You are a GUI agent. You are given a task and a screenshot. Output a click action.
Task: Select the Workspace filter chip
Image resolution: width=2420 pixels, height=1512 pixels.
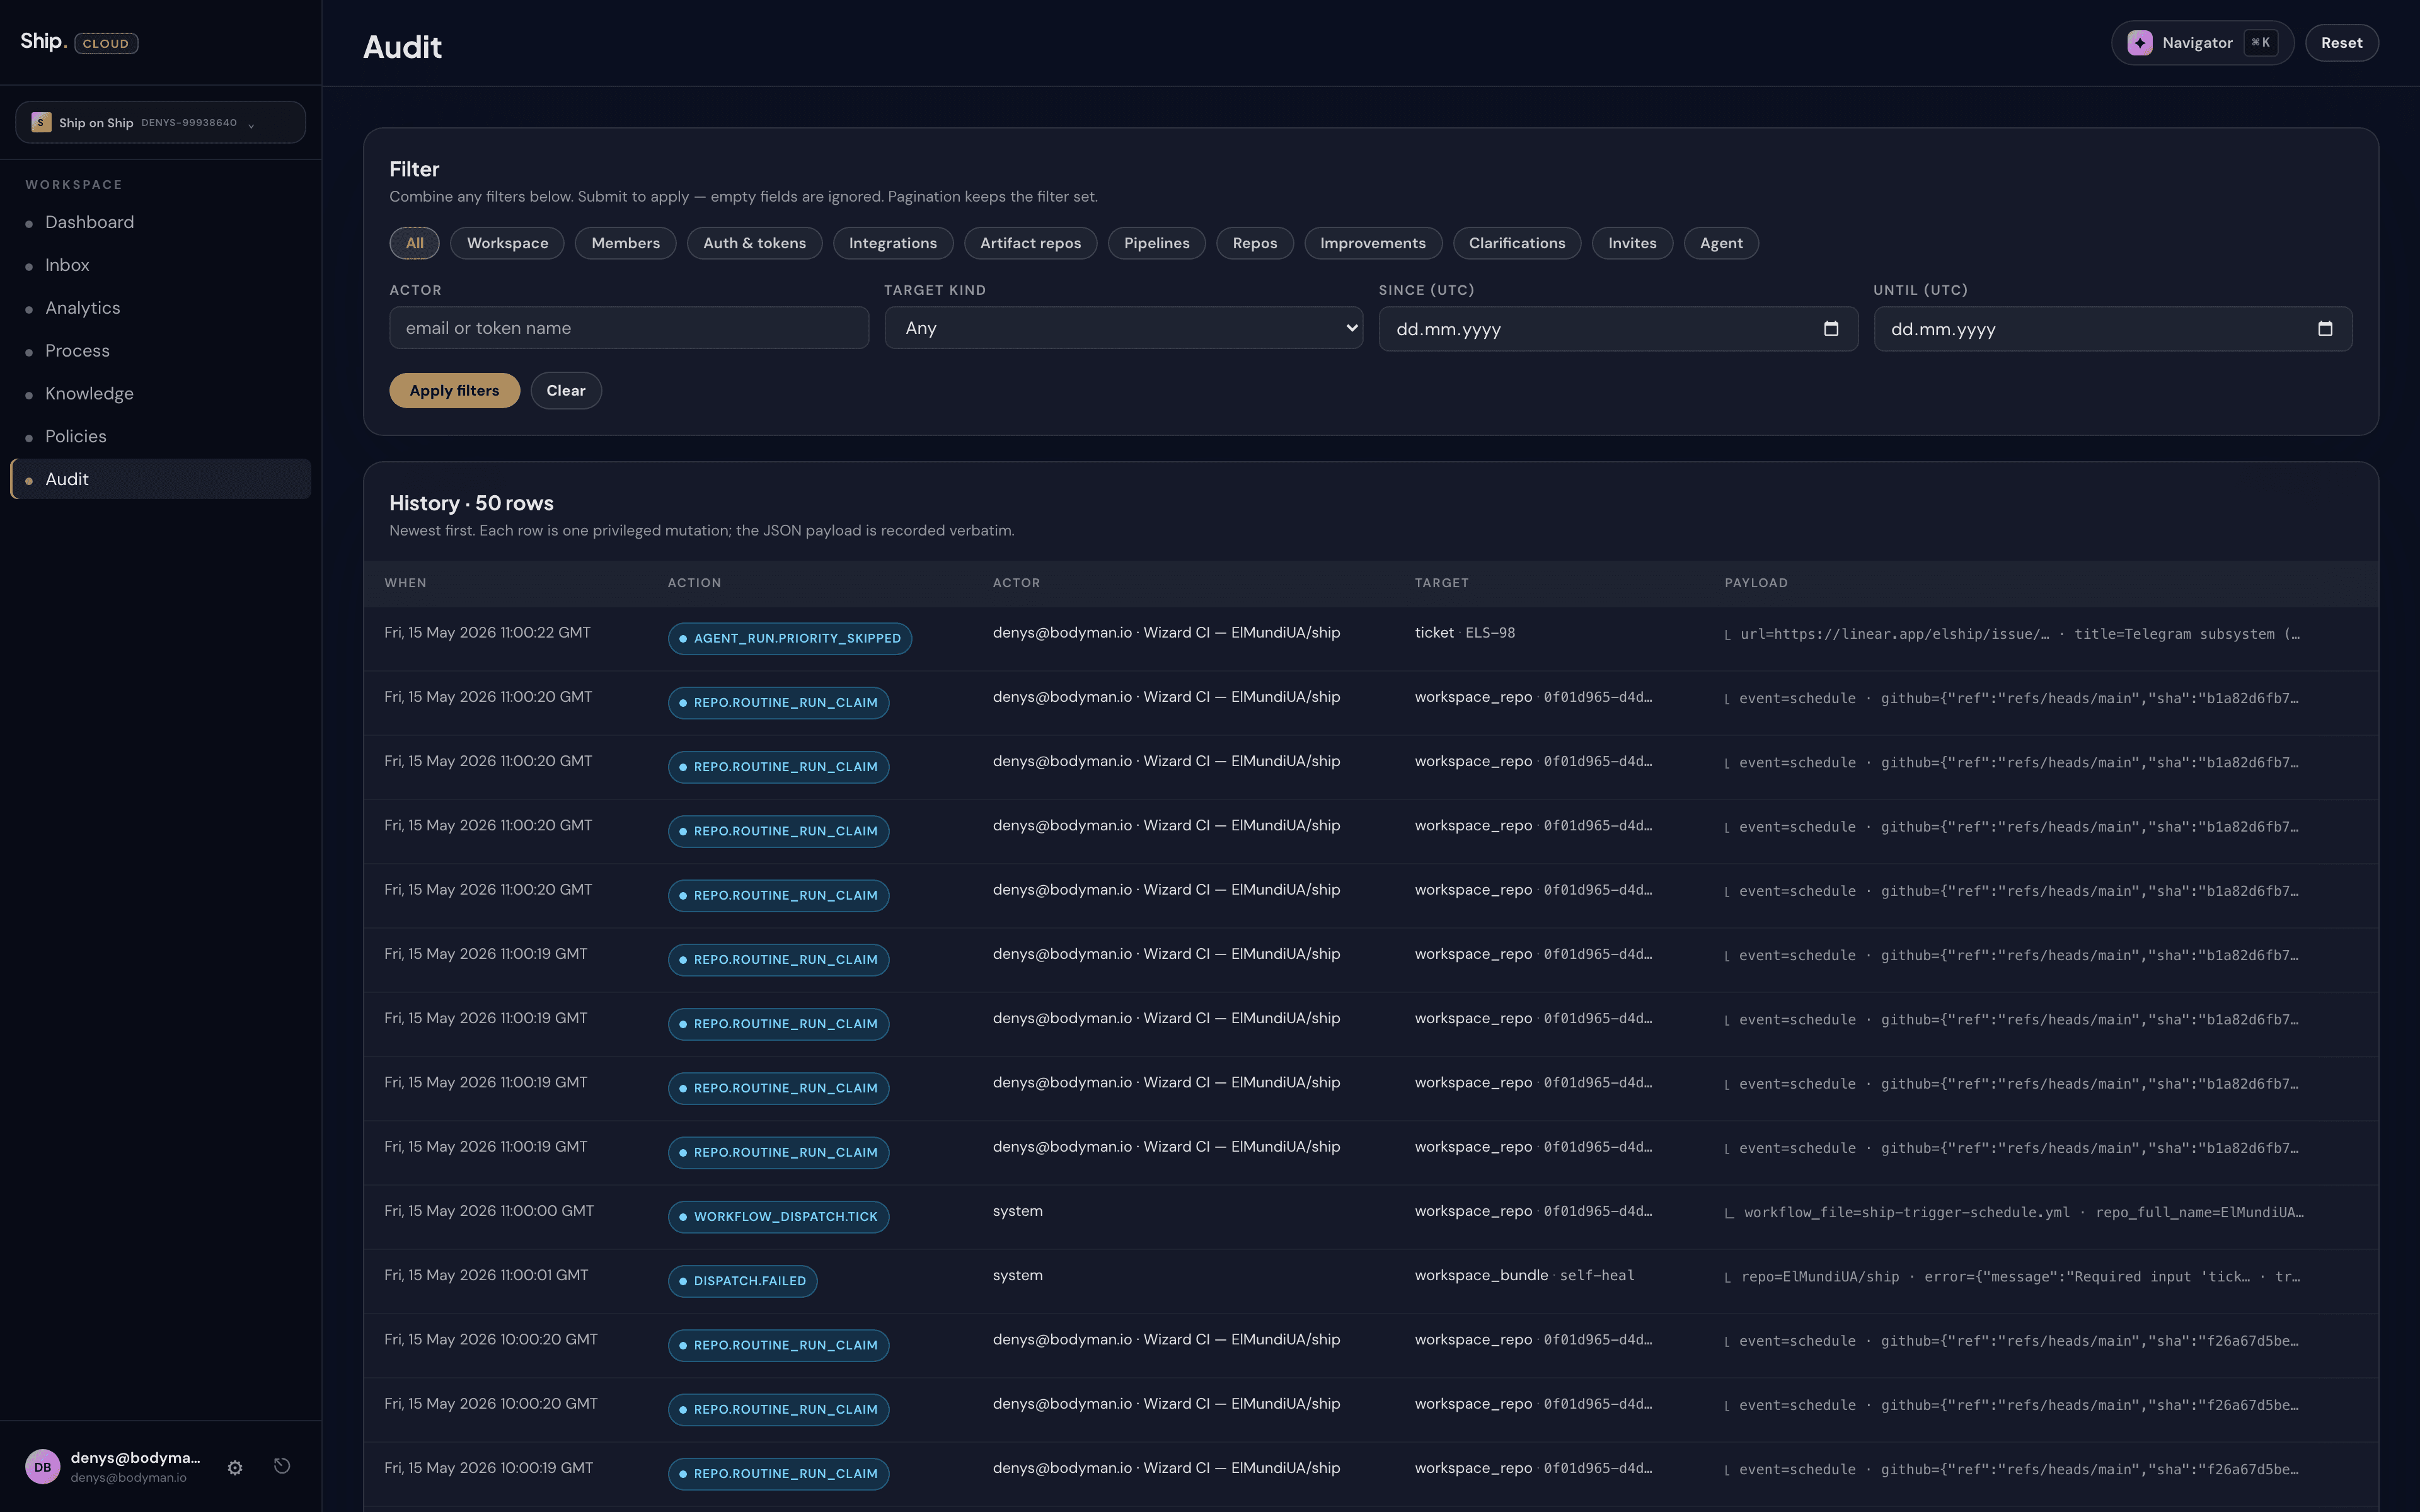pyautogui.click(x=507, y=243)
